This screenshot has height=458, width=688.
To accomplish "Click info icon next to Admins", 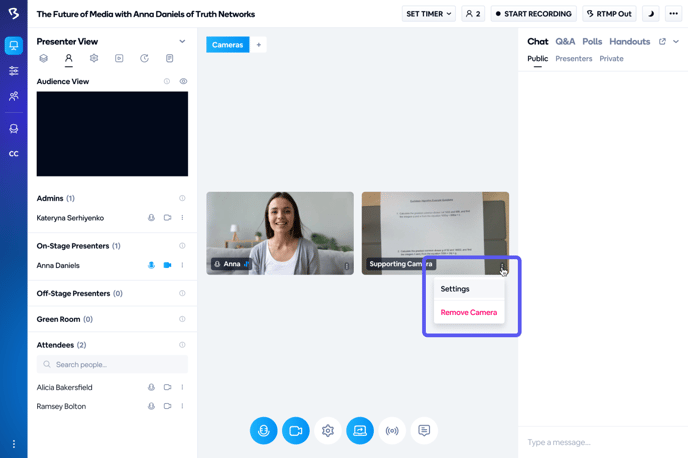I will [x=182, y=198].
